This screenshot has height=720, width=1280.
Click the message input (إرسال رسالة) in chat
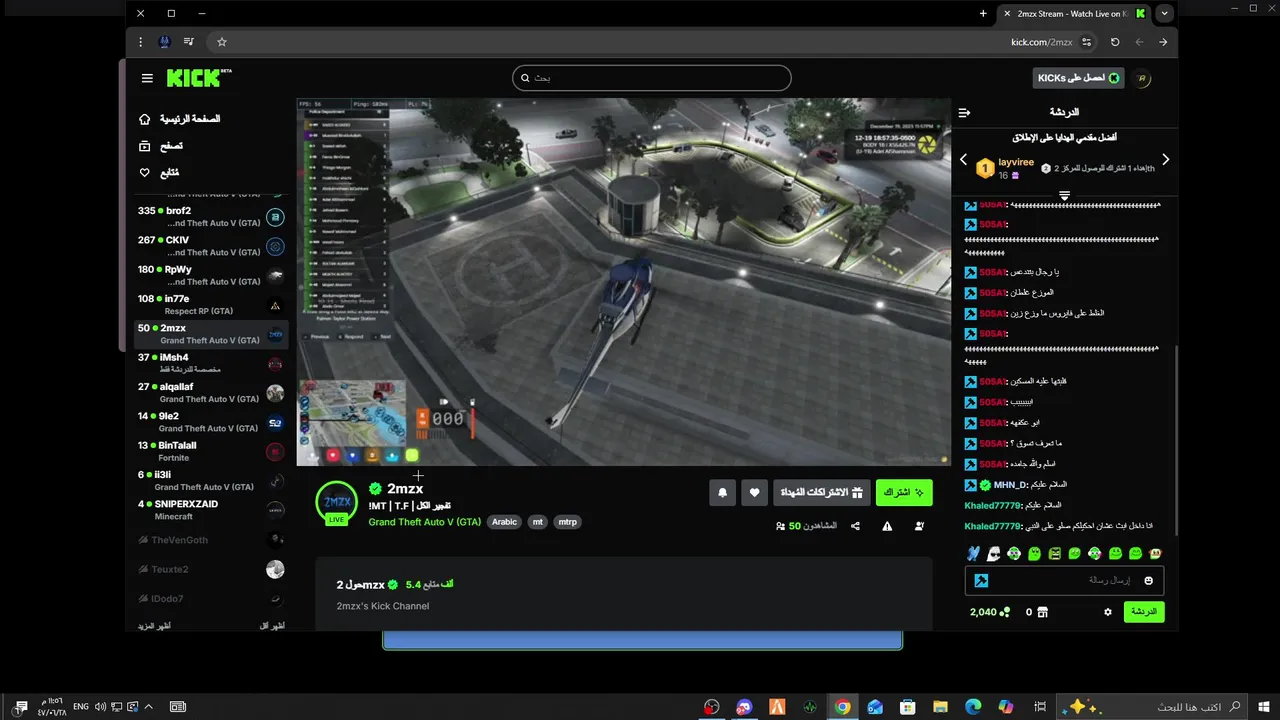(1065, 581)
